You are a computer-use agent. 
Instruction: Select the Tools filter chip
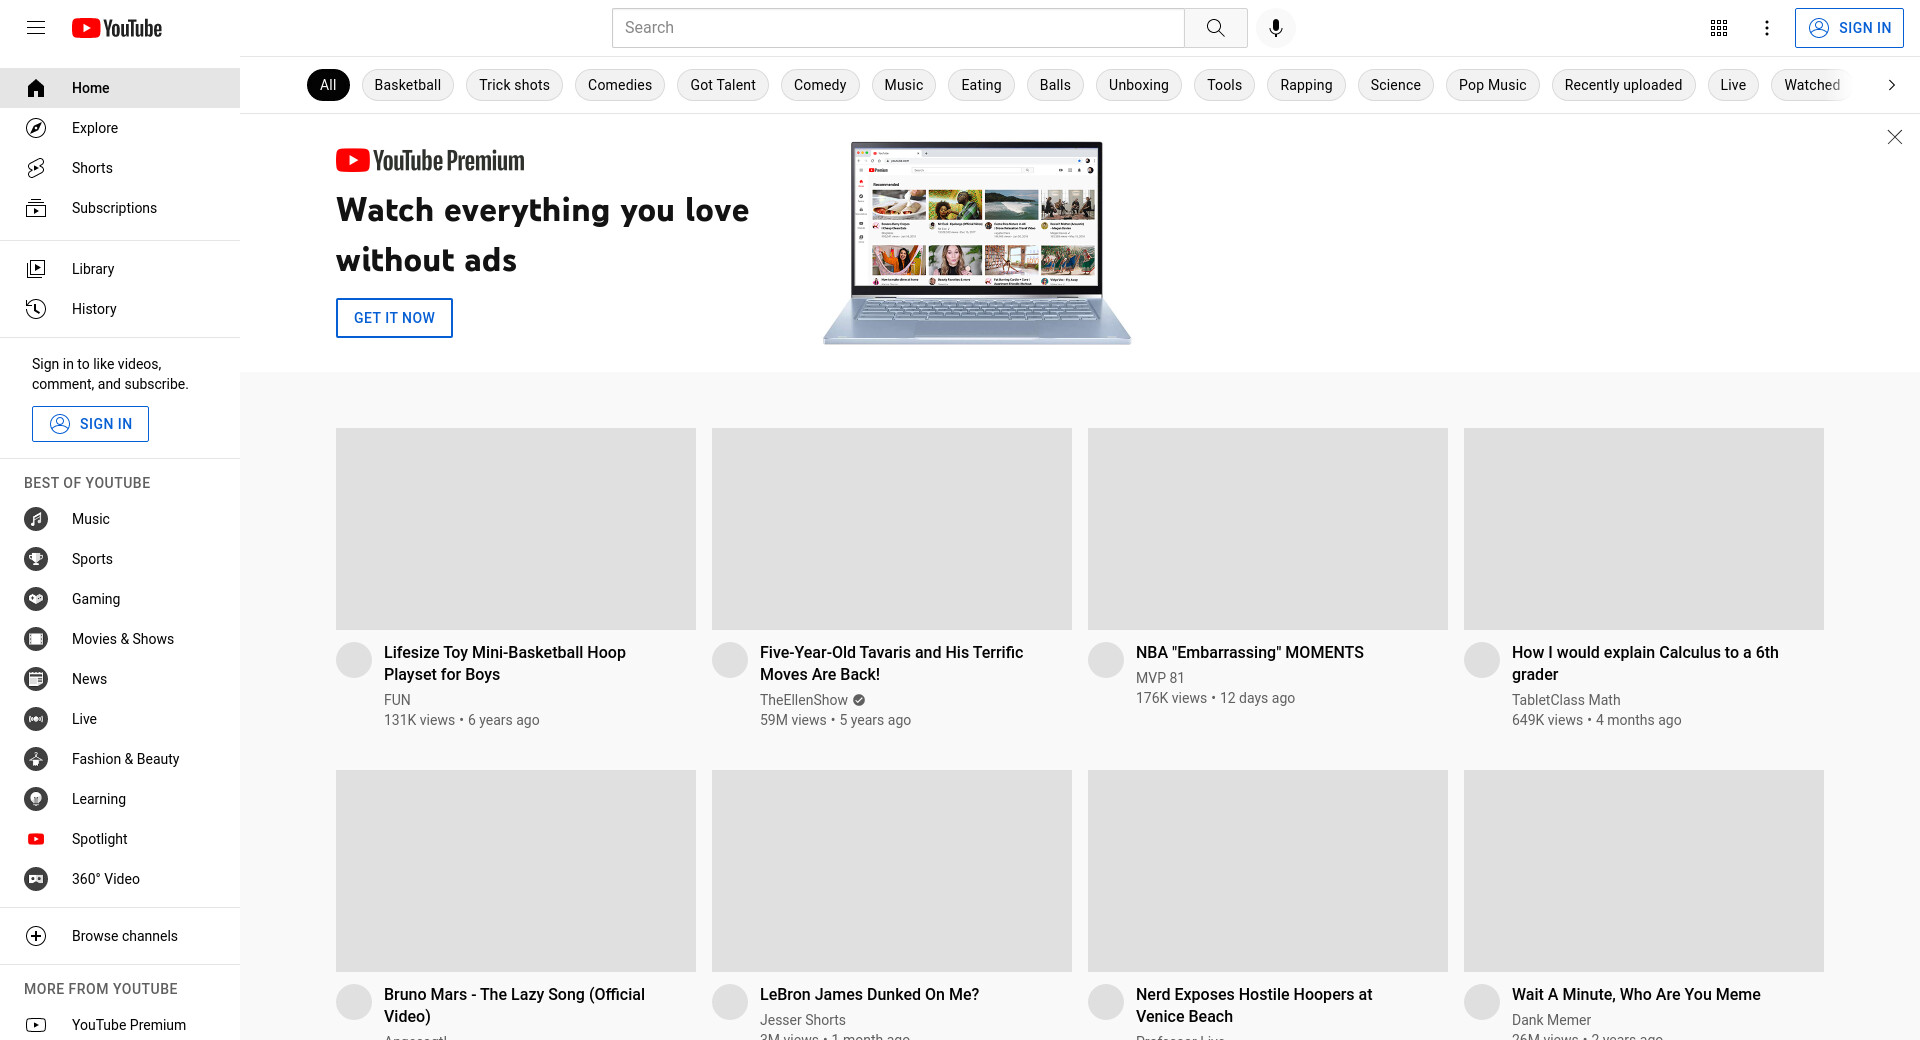pos(1224,85)
